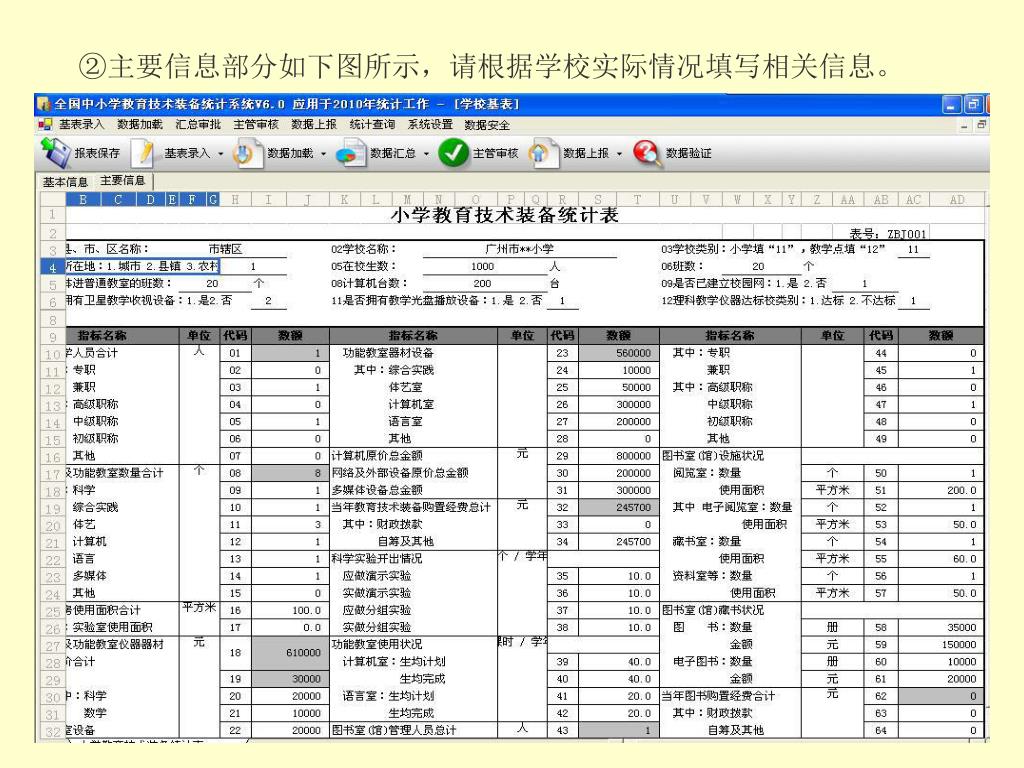Minimize the application window
Screen dimensions: 1024x768
point(951,104)
